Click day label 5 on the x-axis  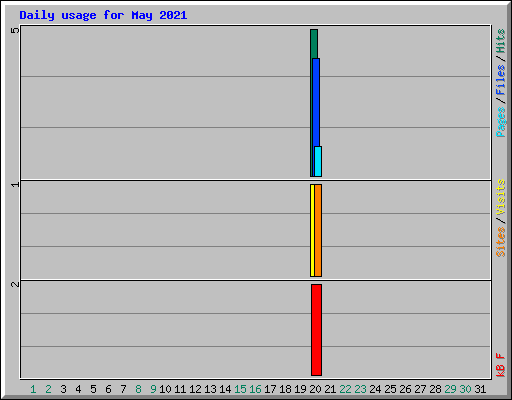click(93, 389)
